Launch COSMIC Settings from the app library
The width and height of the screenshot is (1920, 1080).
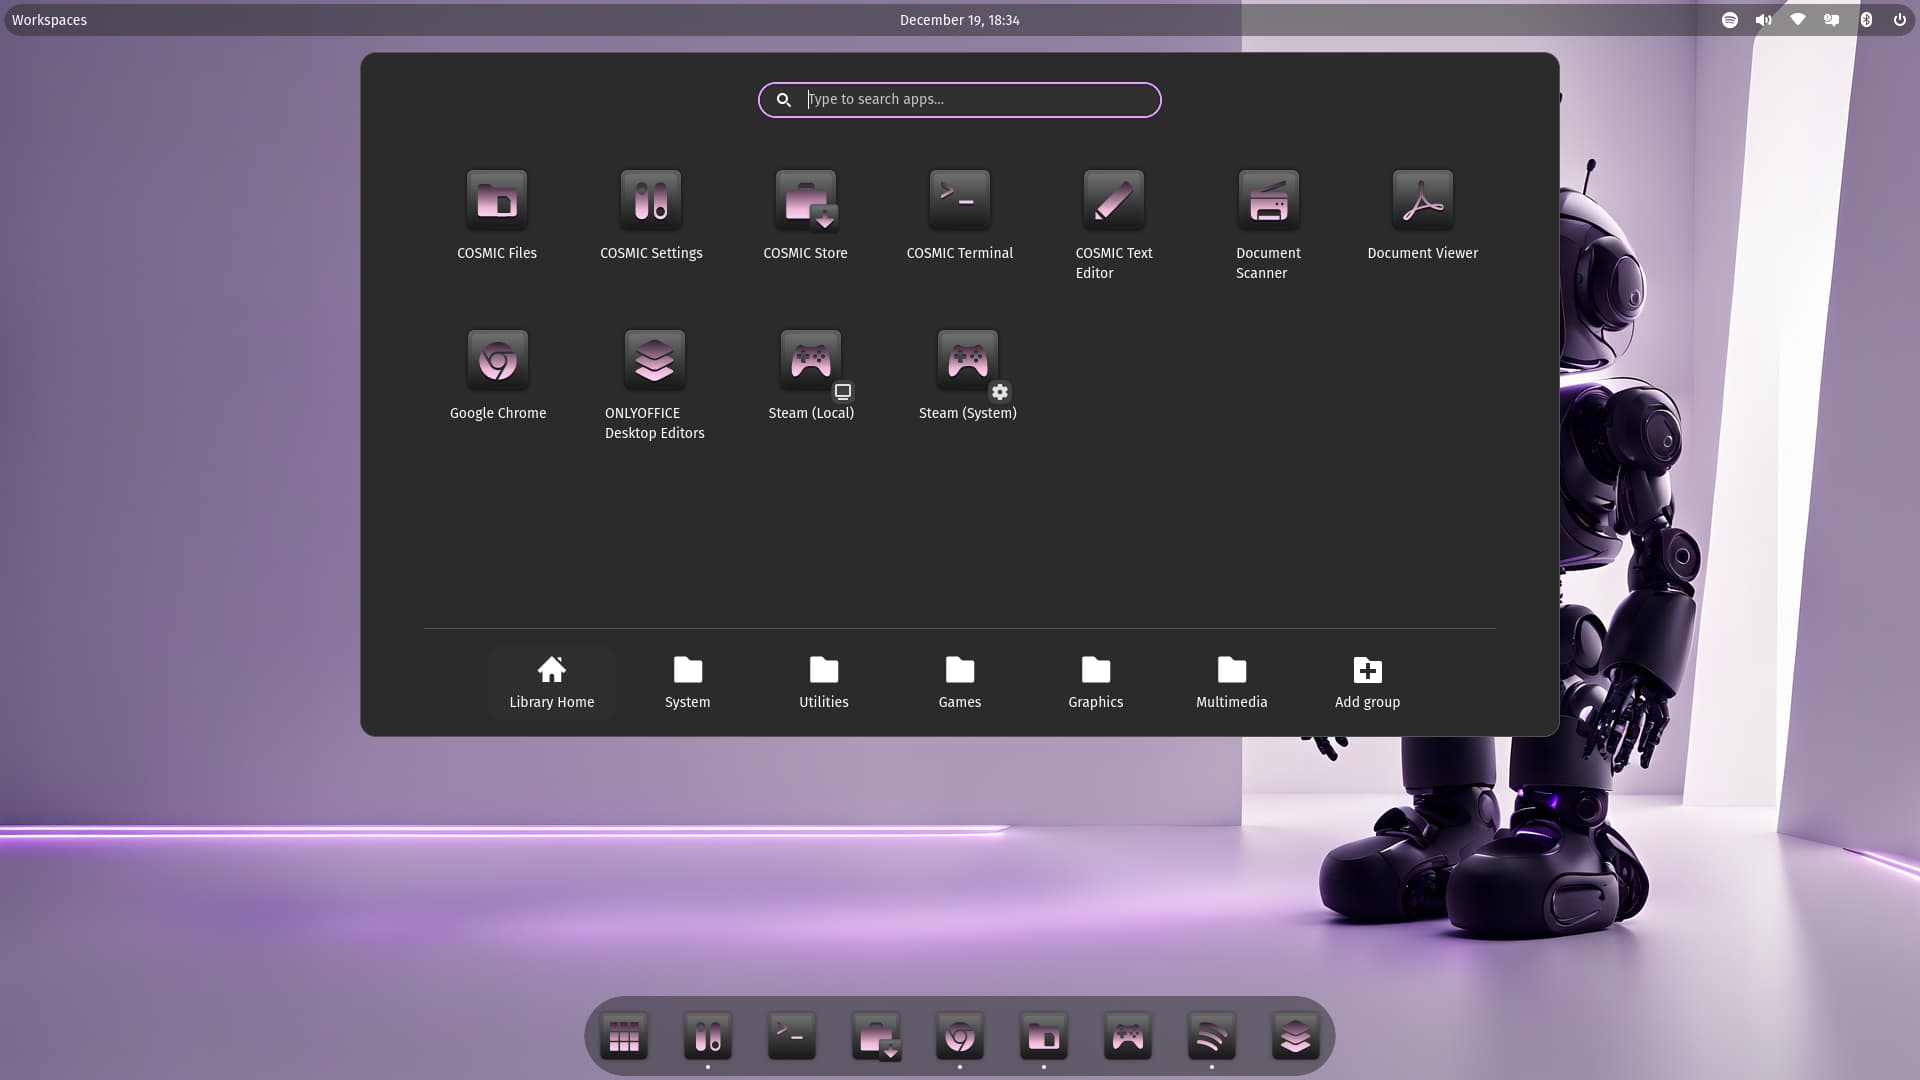651,215
